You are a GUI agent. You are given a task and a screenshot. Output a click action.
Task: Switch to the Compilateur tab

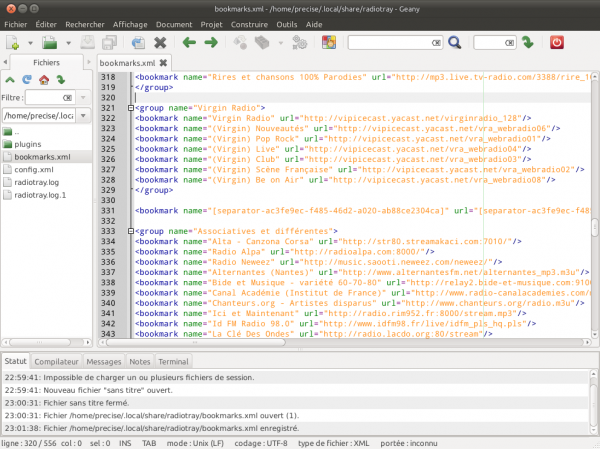(57, 361)
